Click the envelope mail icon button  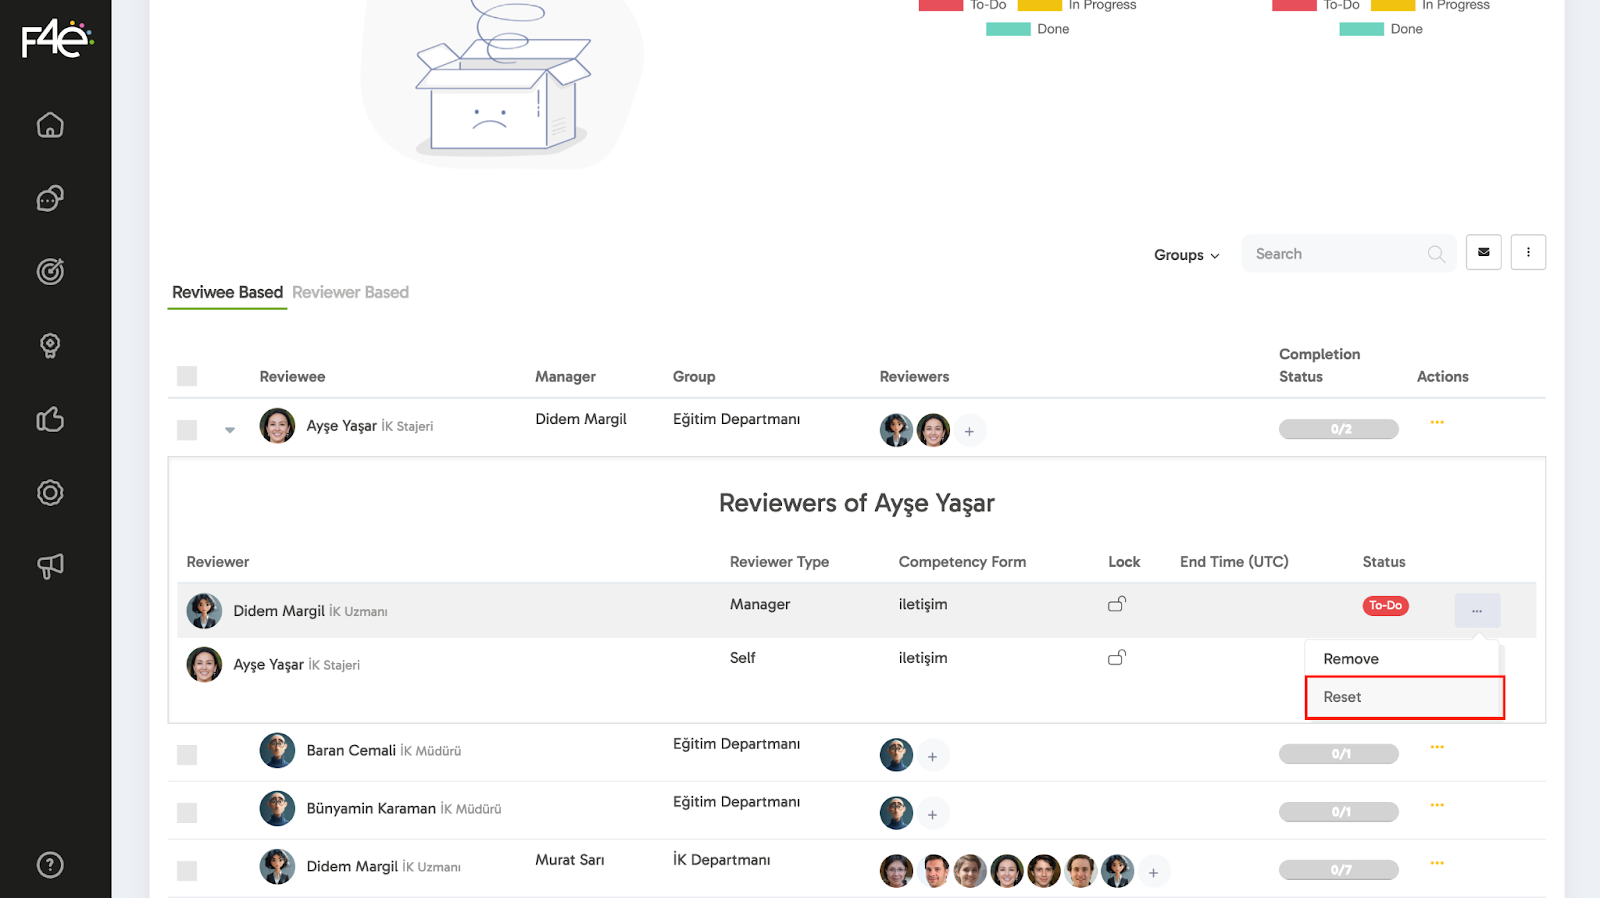click(1483, 253)
